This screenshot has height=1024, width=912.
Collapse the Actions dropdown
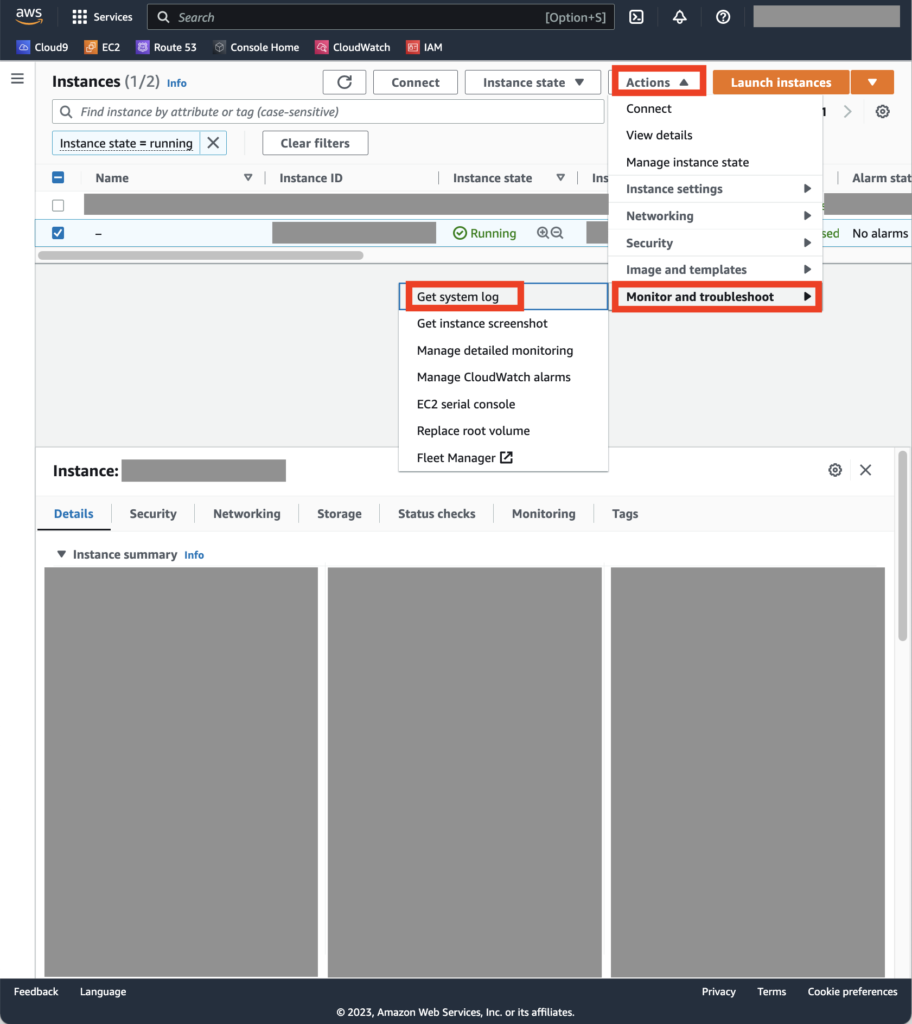click(x=658, y=82)
